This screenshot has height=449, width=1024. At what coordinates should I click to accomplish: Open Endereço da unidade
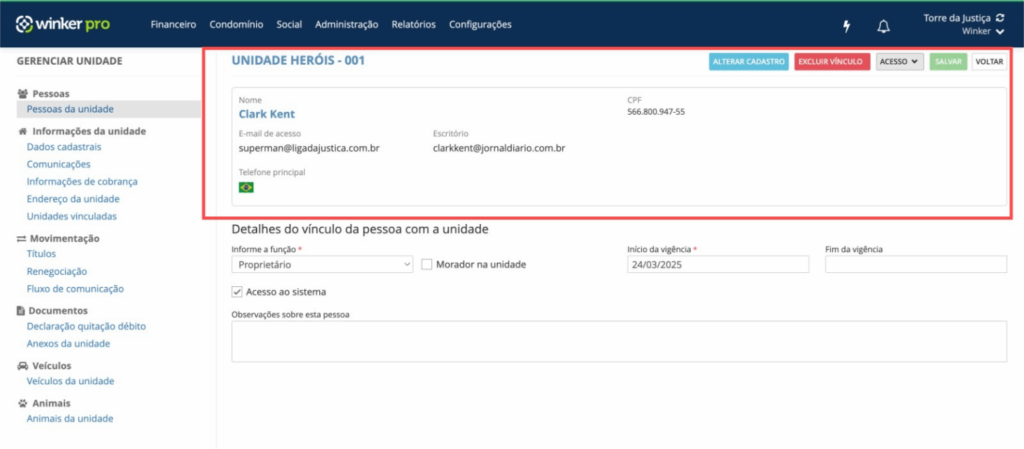pos(73,199)
